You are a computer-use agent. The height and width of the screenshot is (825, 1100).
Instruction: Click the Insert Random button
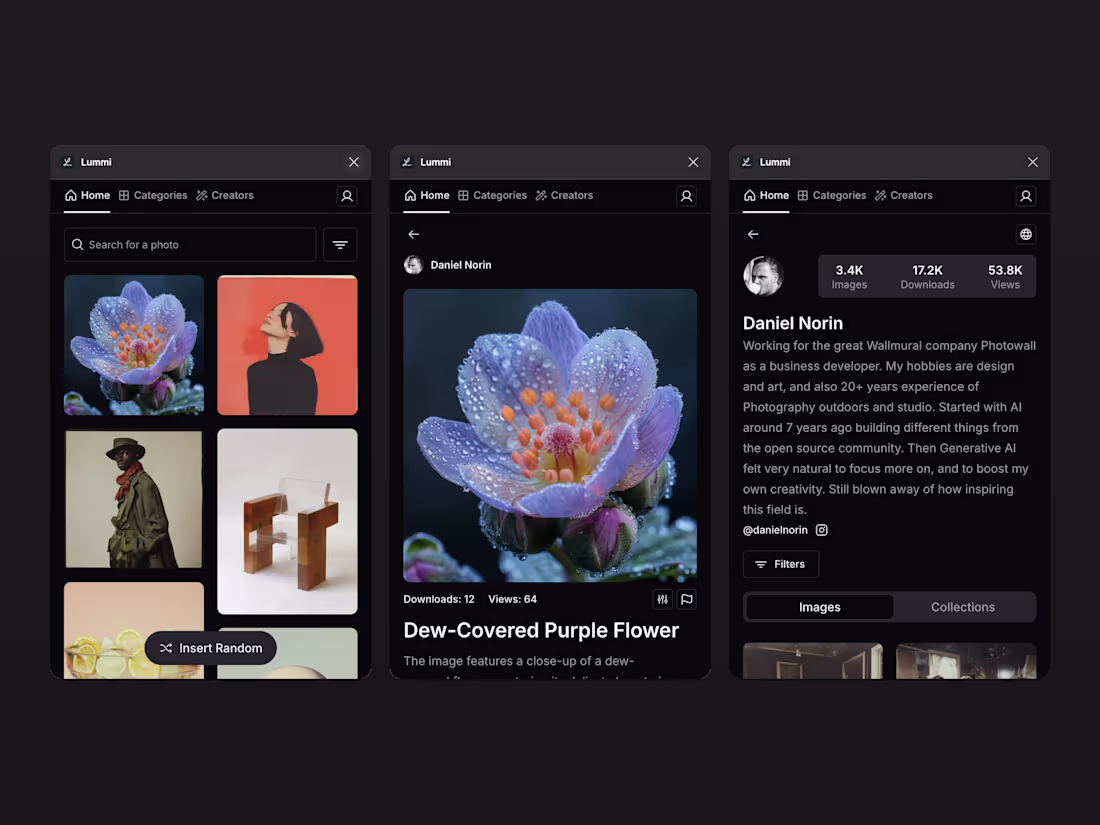pyautogui.click(x=210, y=648)
